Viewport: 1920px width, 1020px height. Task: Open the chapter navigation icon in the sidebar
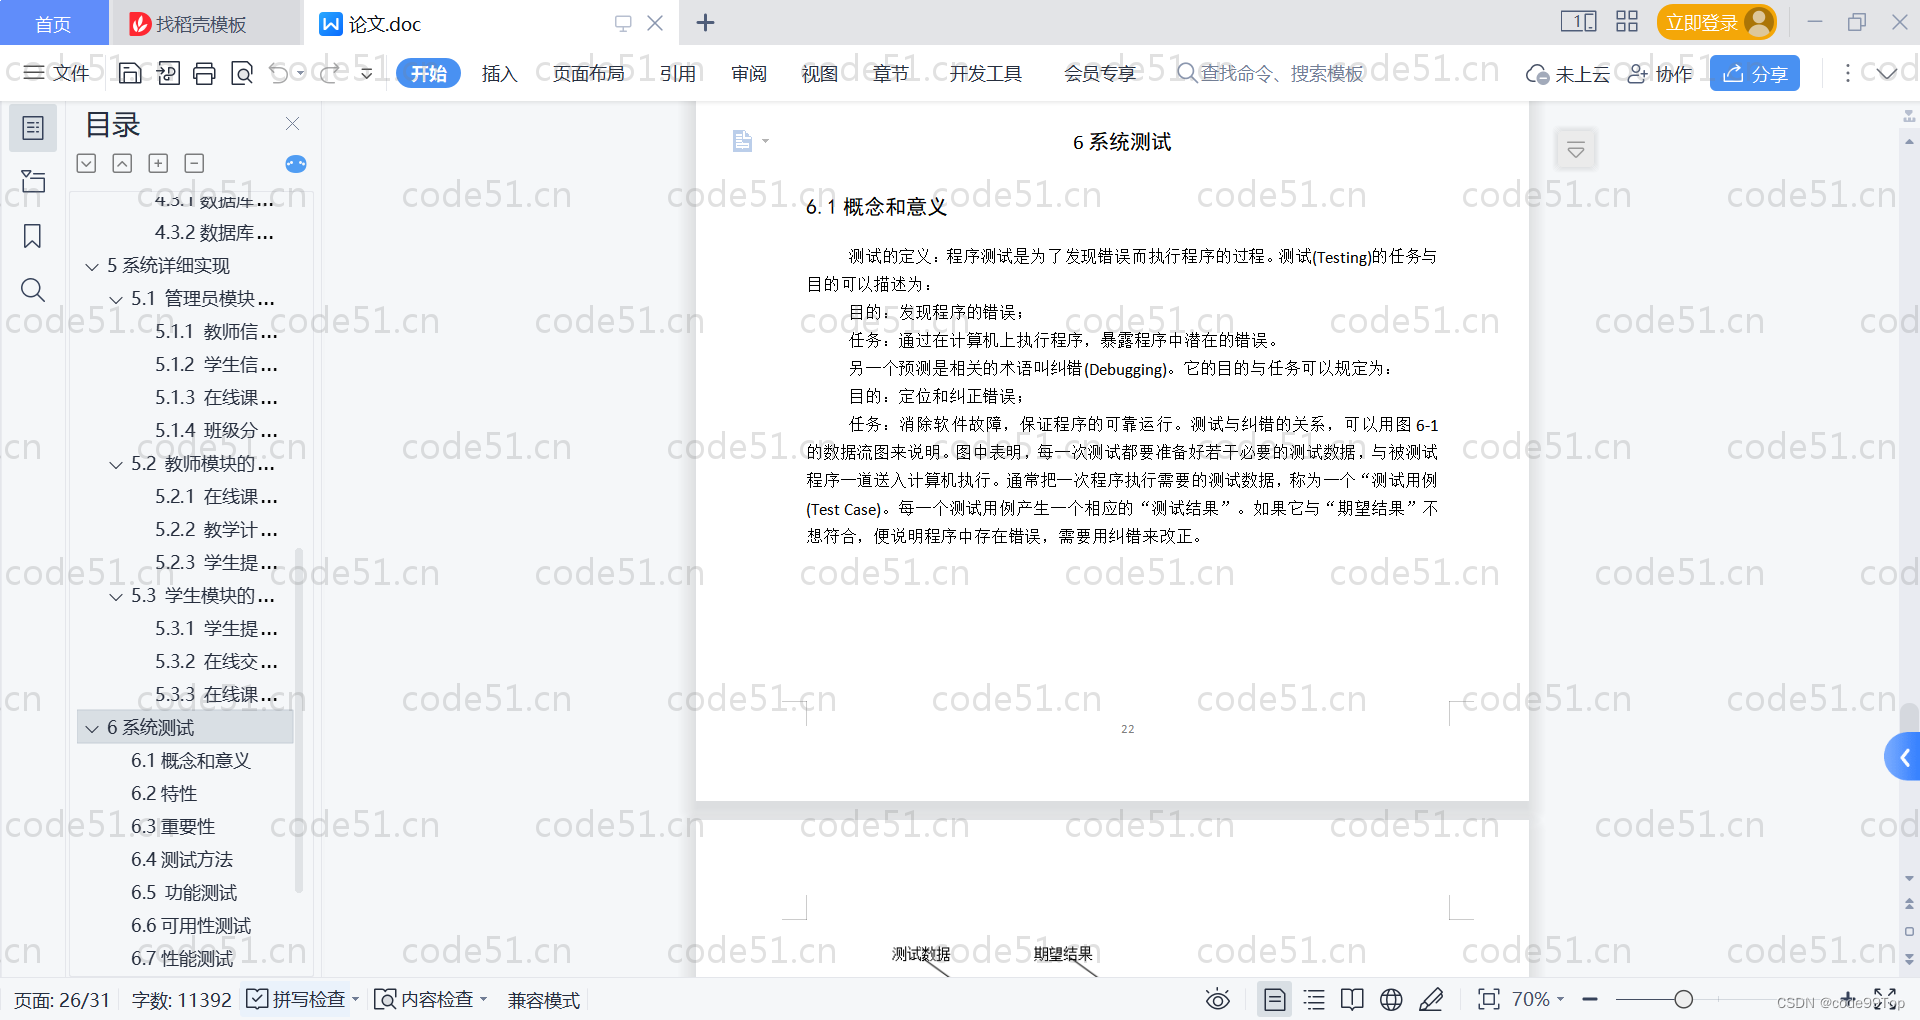point(33,181)
